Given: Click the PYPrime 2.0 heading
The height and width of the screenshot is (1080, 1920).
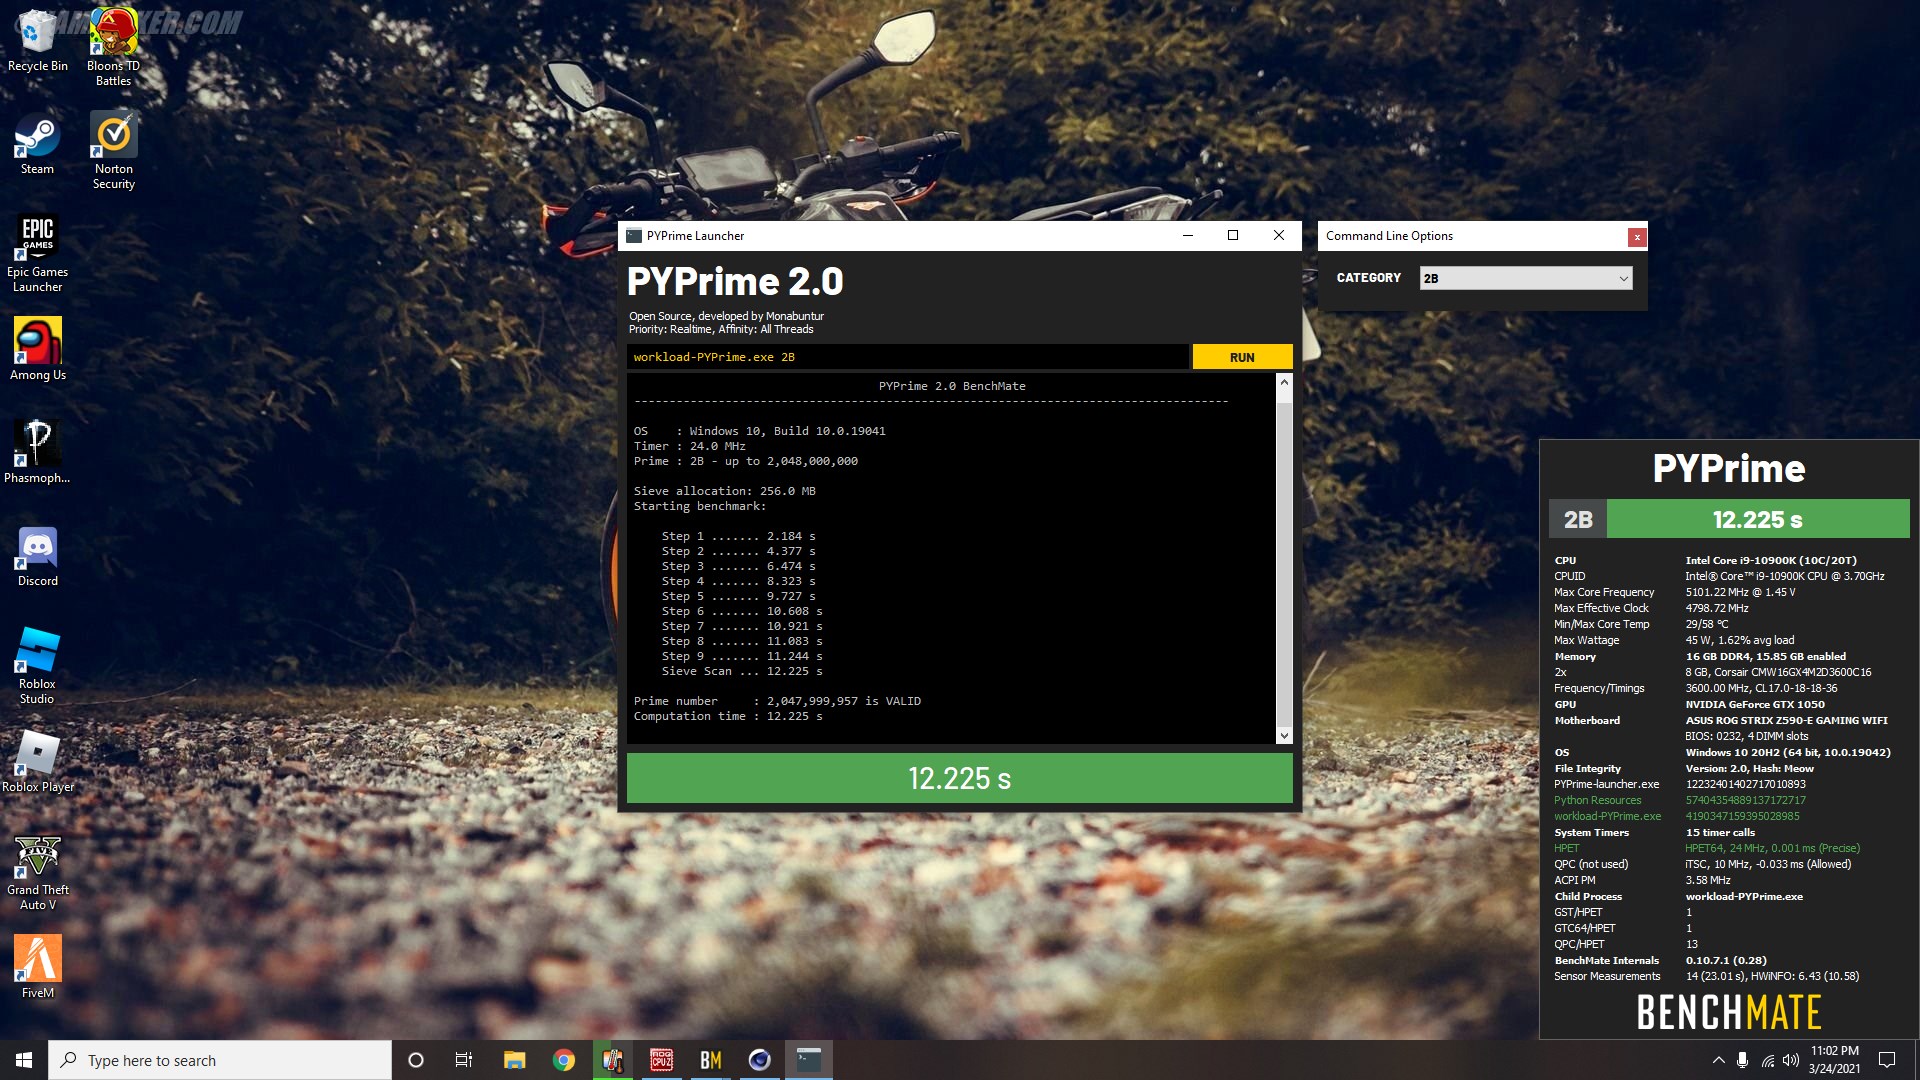Looking at the screenshot, I should click(735, 282).
